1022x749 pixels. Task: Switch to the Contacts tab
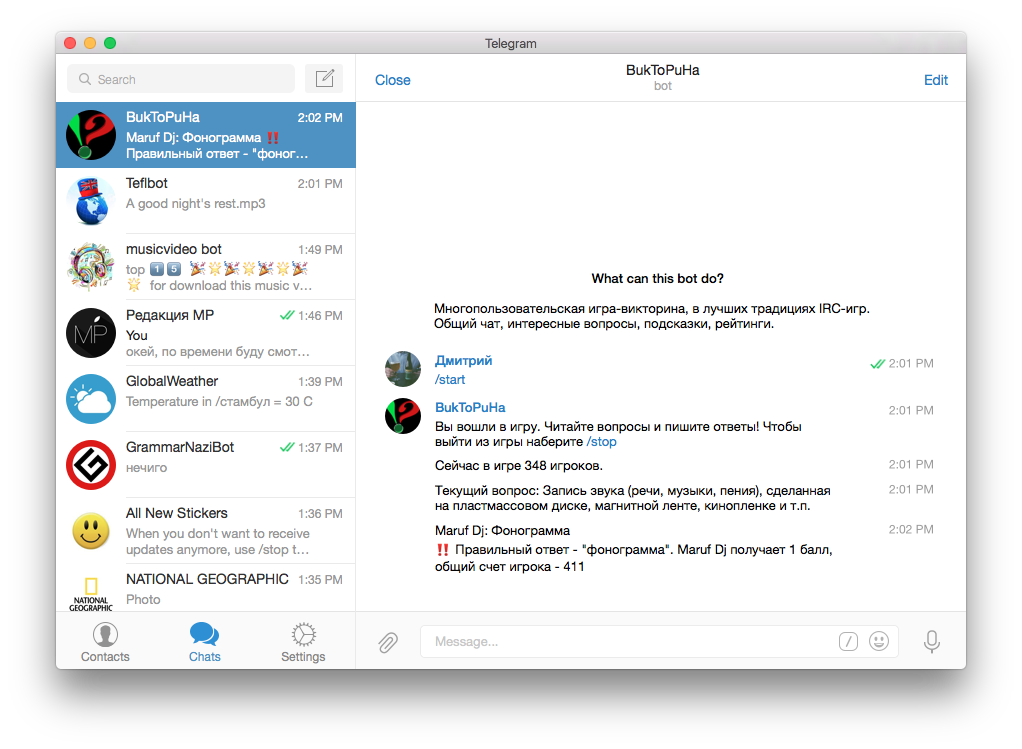(105, 642)
